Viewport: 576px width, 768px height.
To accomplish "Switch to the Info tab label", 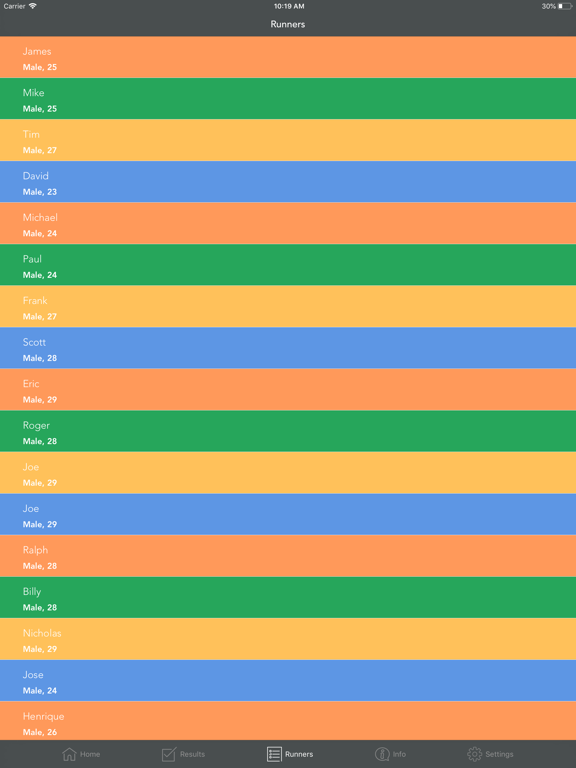I will [x=399, y=754].
